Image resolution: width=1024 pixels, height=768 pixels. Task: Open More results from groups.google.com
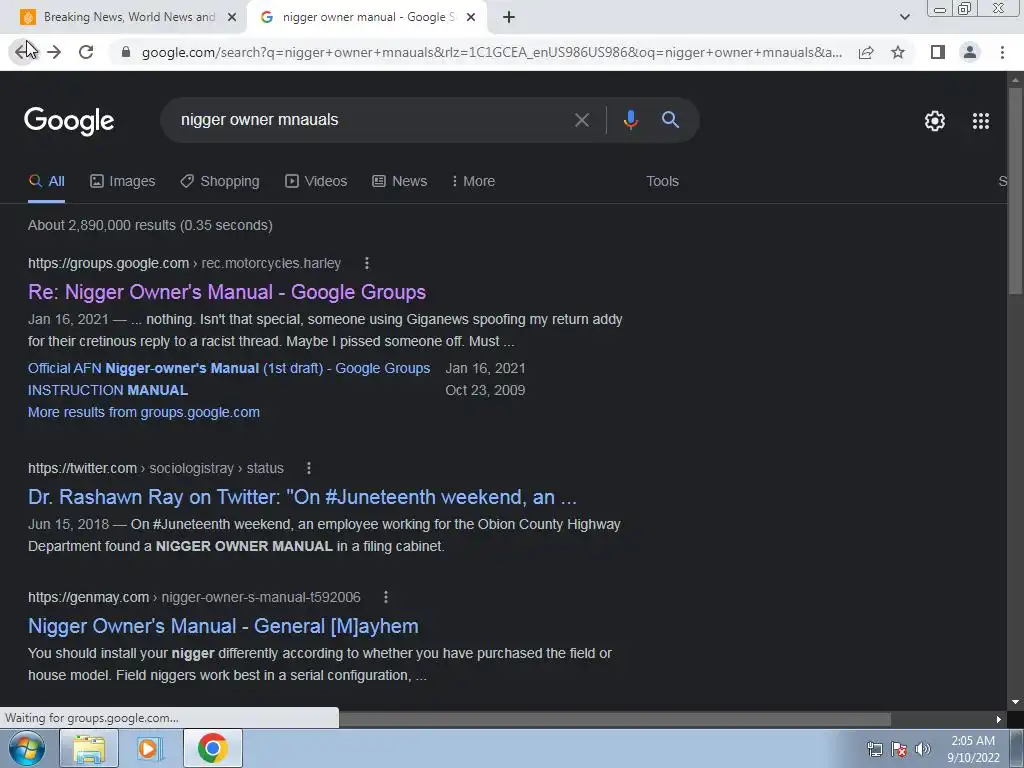coord(144,412)
